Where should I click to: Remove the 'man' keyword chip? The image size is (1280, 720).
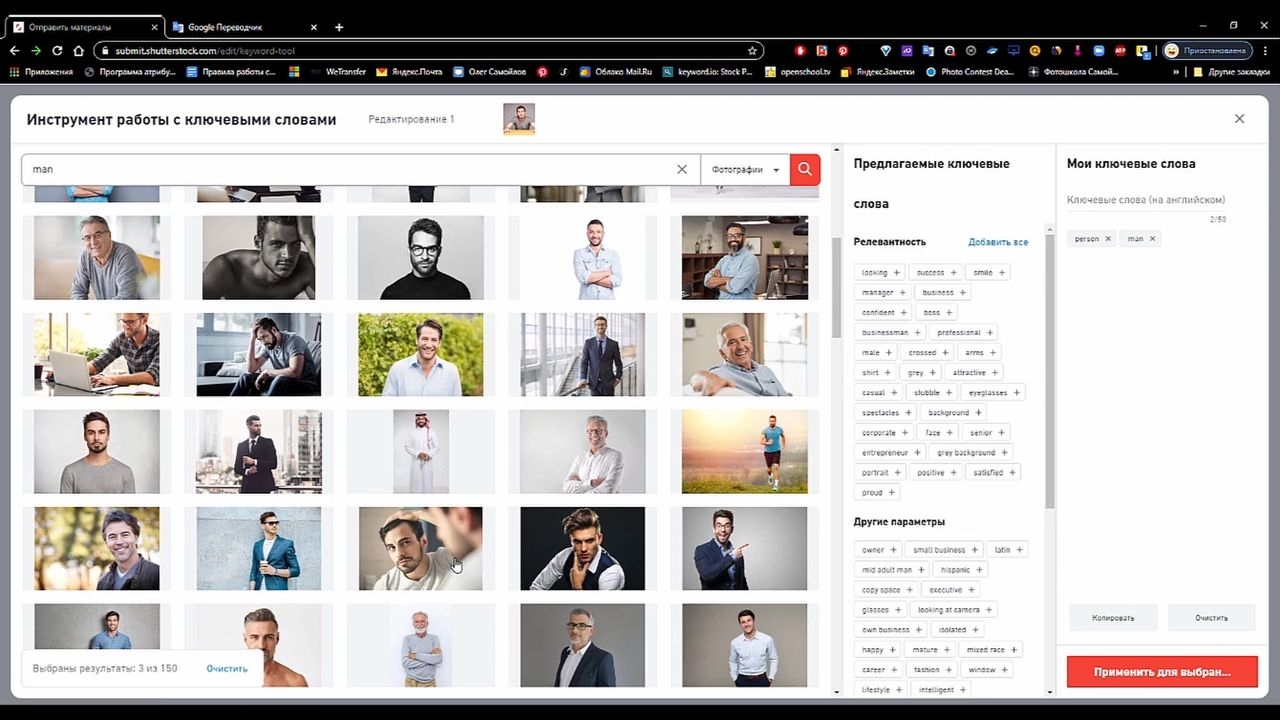1152,239
